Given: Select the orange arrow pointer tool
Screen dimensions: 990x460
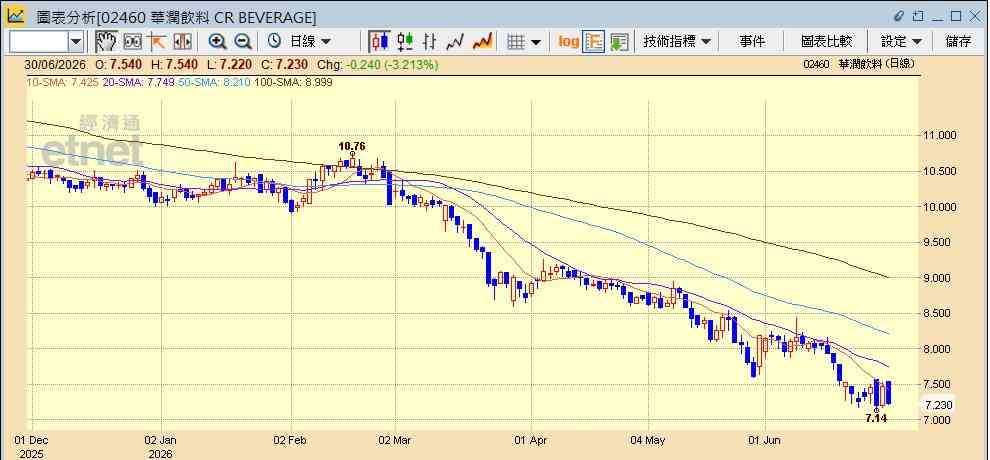Looking at the screenshot, I should pyautogui.click(x=157, y=42).
